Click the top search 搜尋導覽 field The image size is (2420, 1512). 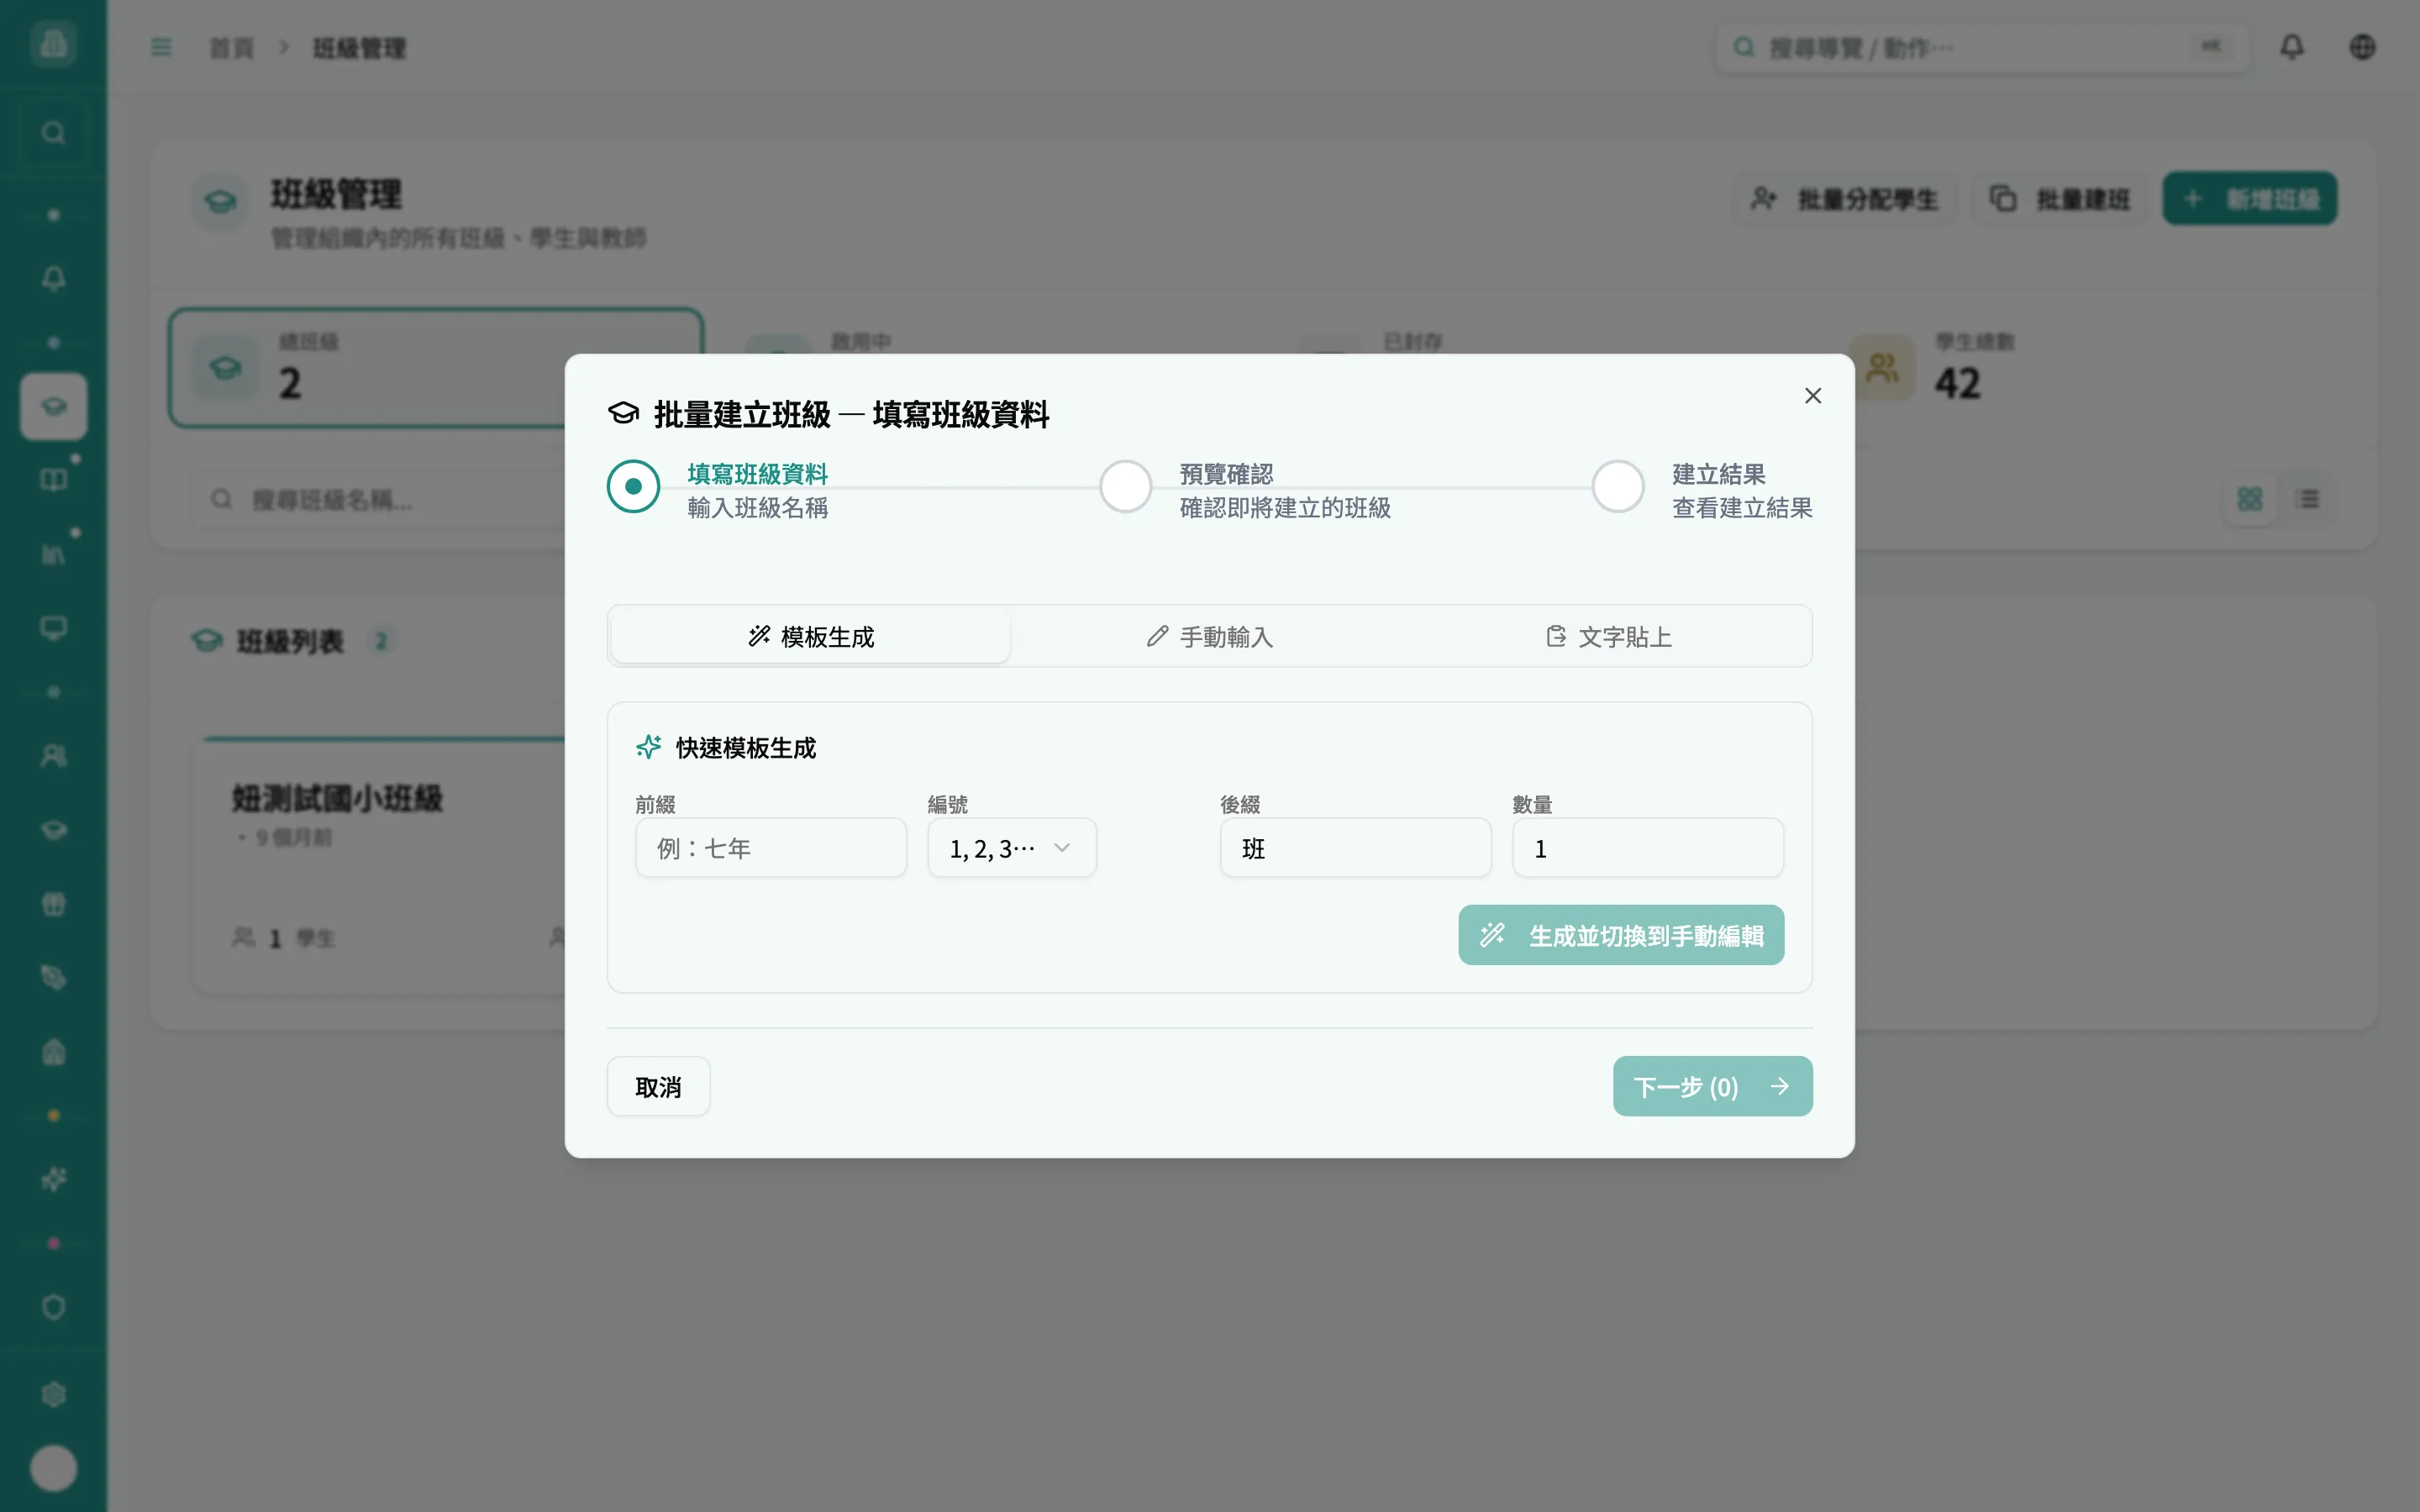[x=1982, y=47]
